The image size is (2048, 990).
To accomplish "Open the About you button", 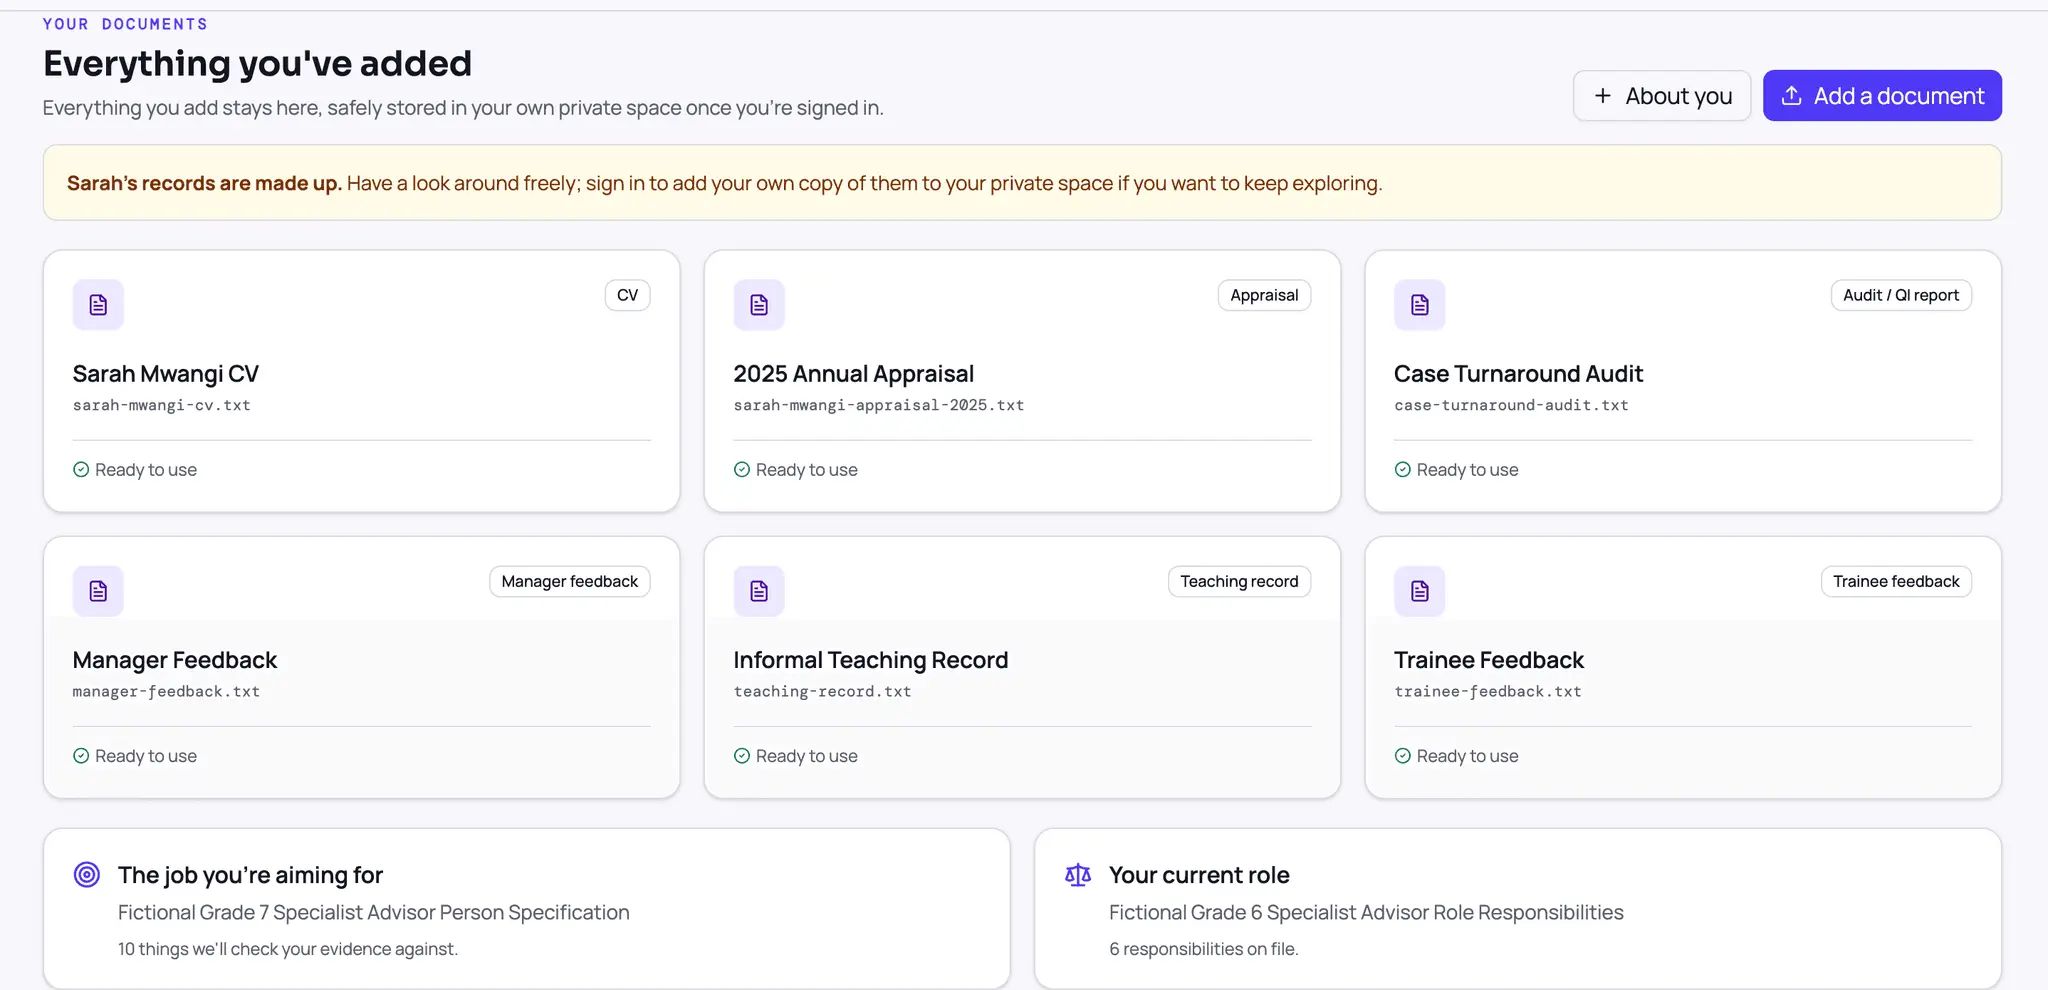I will tap(1662, 96).
